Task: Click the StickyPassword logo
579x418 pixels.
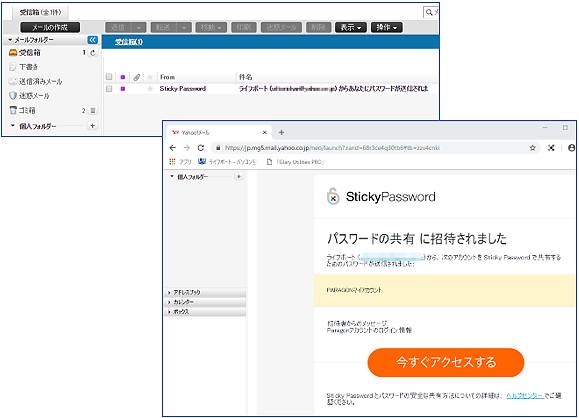Action: 381,196
